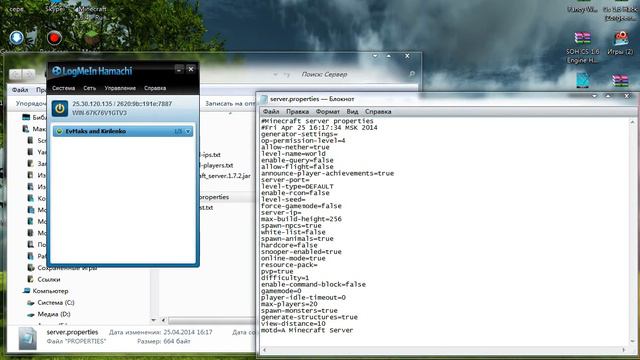Open the Notepad Вид menu
This screenshot has width=640, height=360.
coord(352,111)
